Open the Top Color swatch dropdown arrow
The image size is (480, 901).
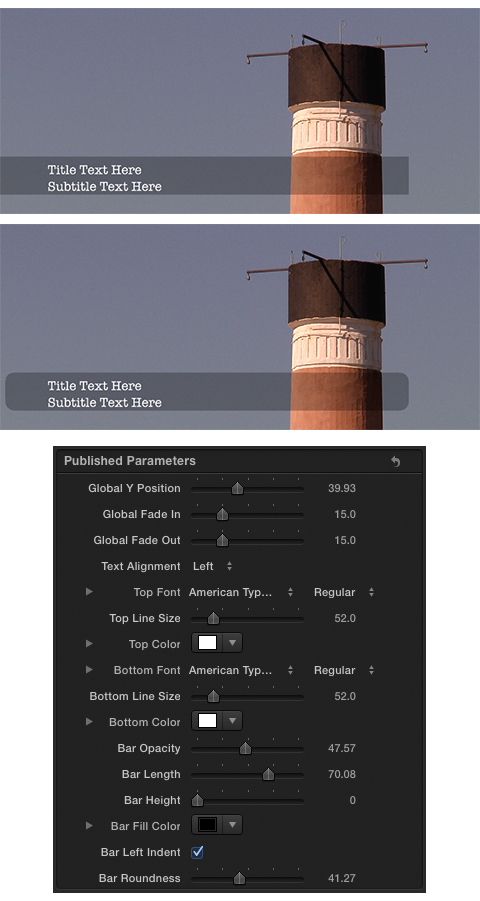pos(232,644)
